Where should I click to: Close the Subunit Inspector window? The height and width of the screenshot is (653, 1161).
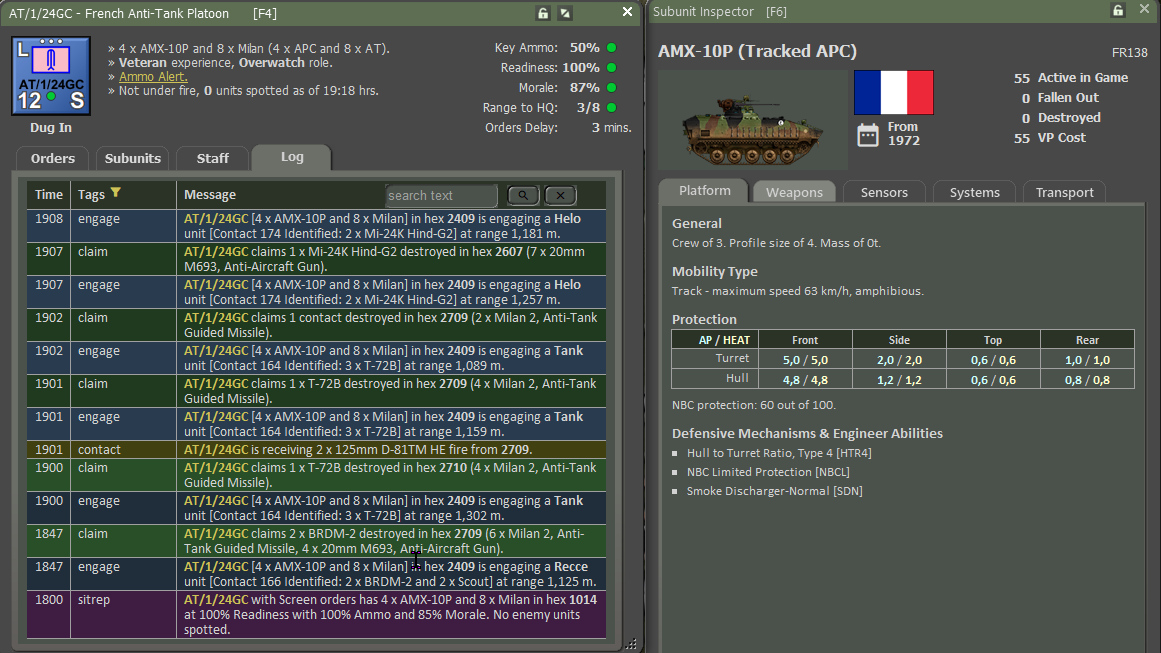coord(1144,9)
